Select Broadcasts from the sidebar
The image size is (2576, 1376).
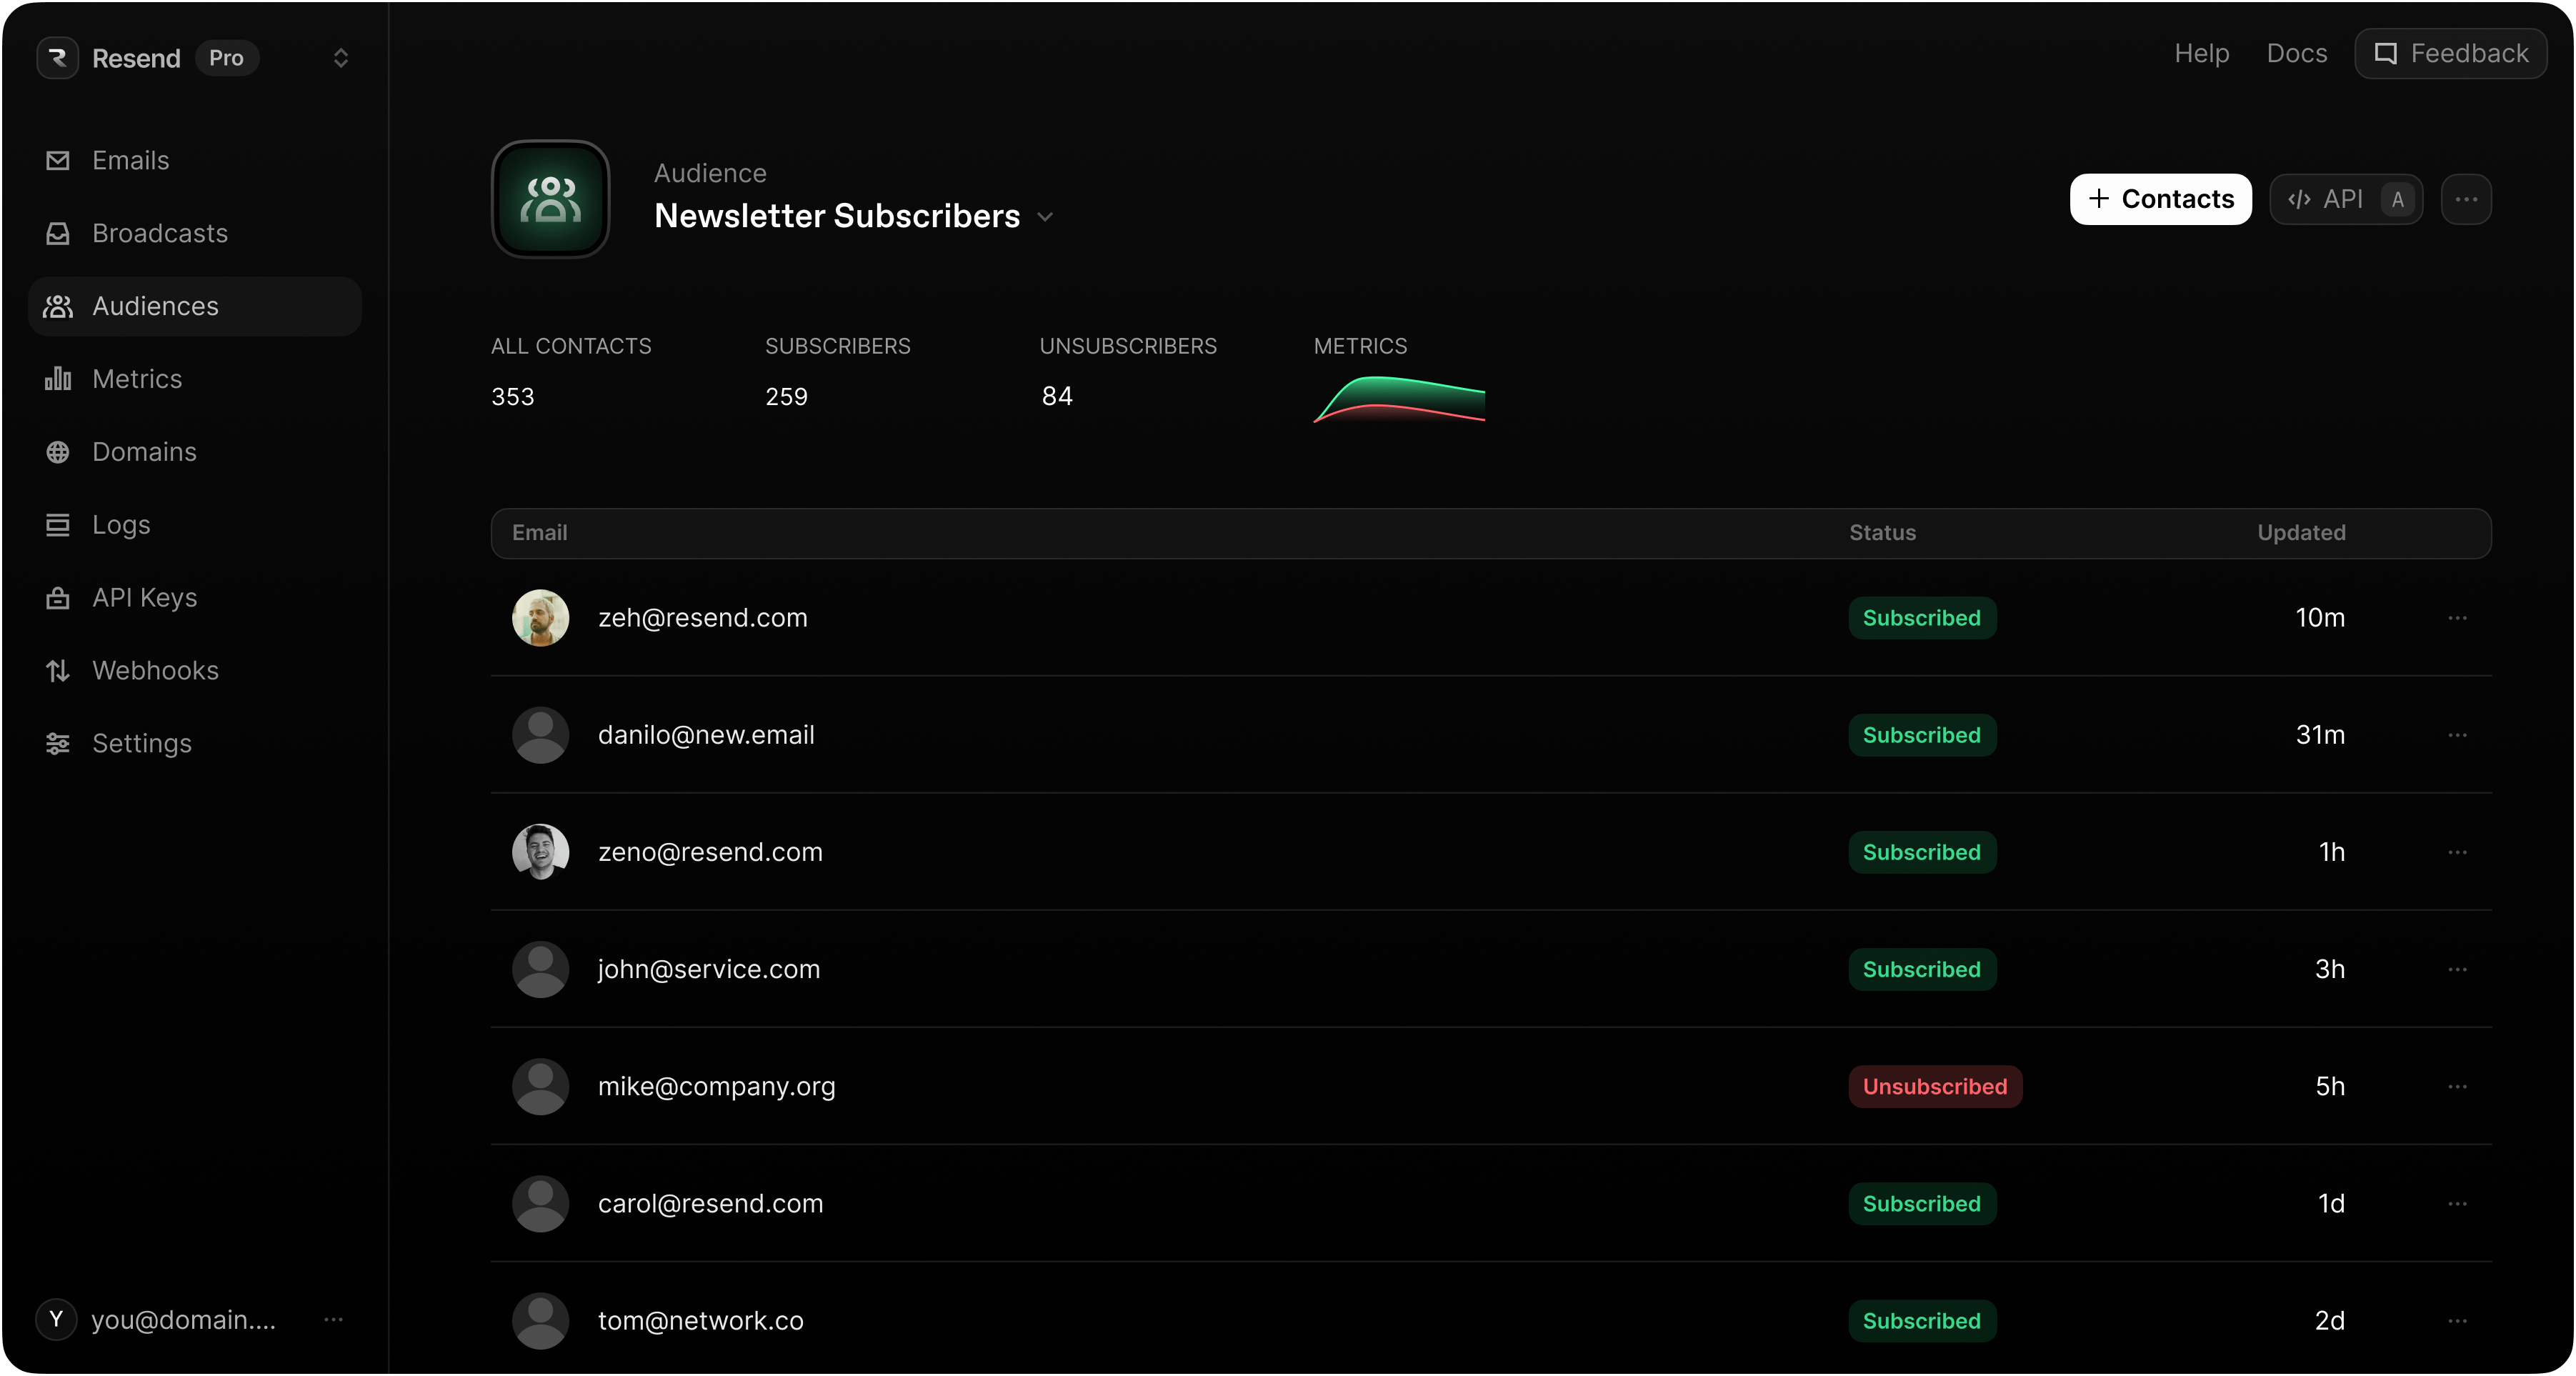[160, 233]
